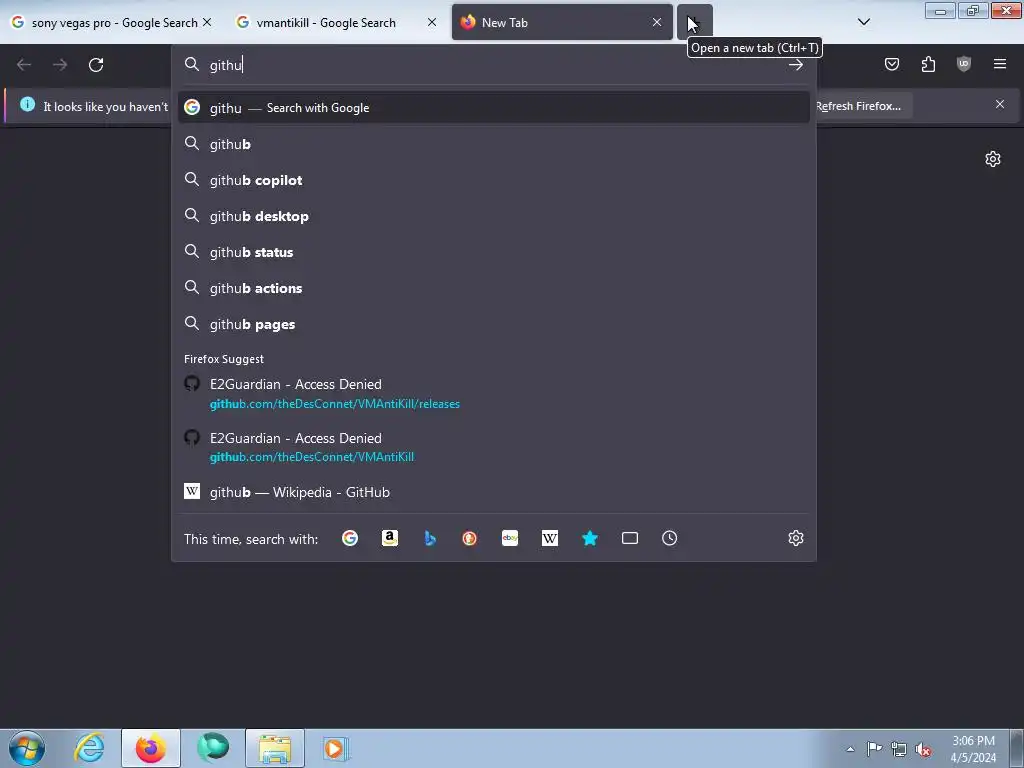Viewport: 1024px width, 768px height.
Task: Choose github pages suggestion
Action: tap(494, 324)
